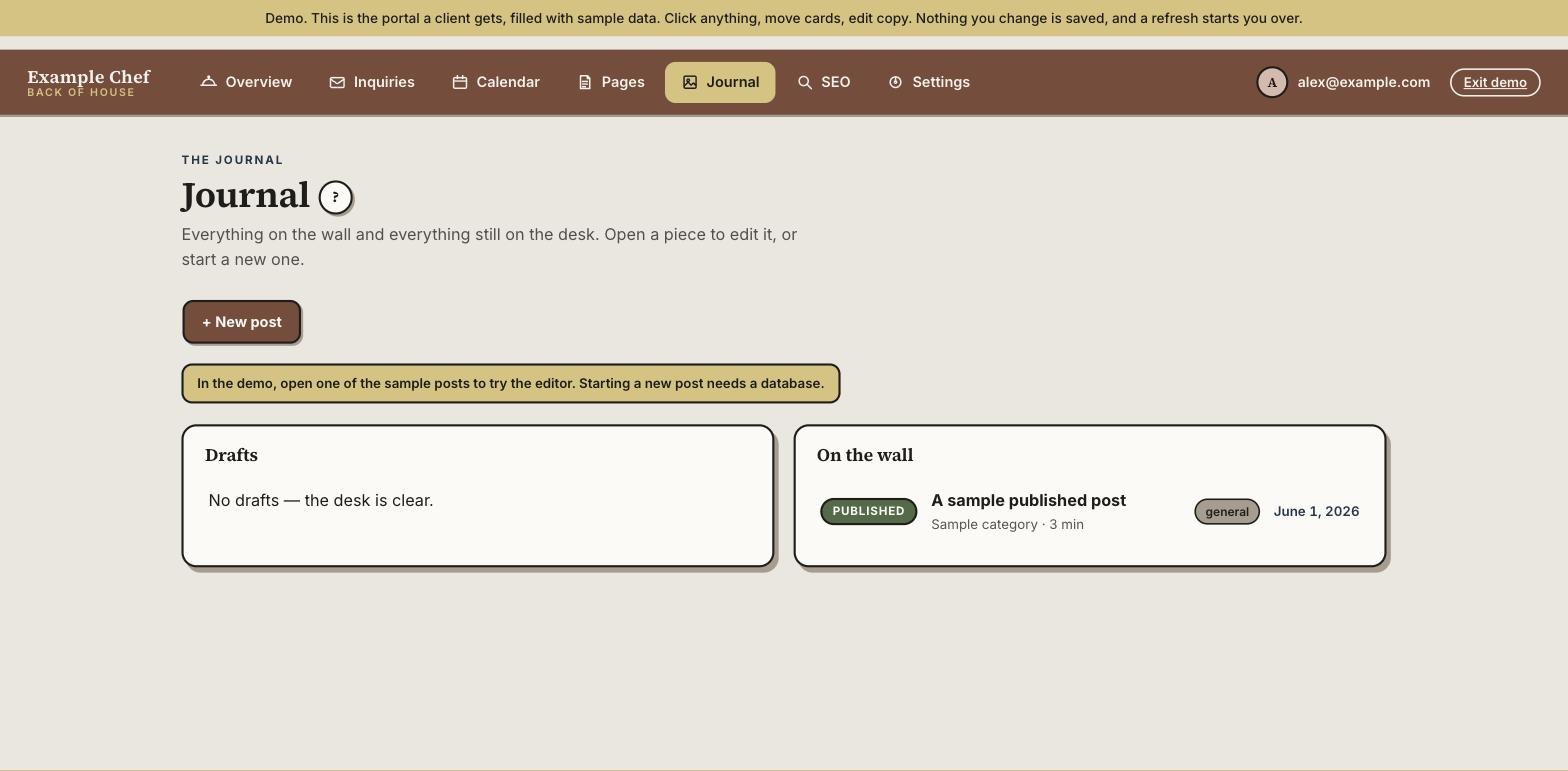Switch to the Calendar tab
The height and width of the screenshot is (771, 1568).
(x=496, y=82)
